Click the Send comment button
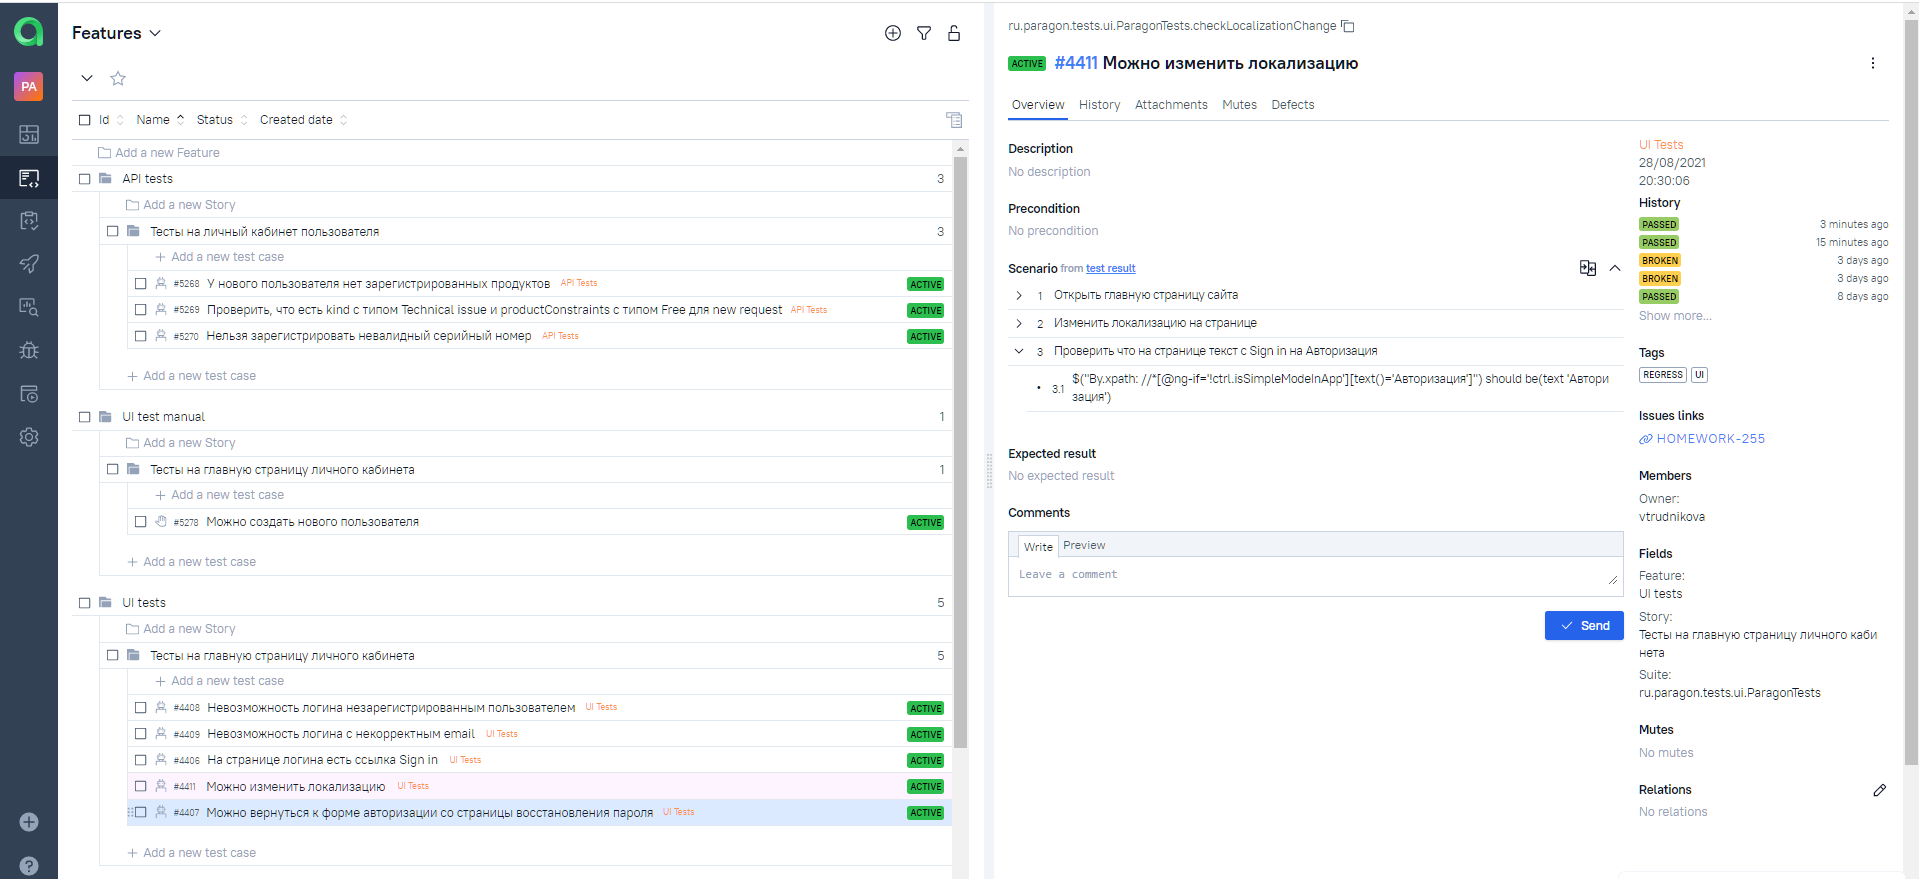 pos(1584,626)
